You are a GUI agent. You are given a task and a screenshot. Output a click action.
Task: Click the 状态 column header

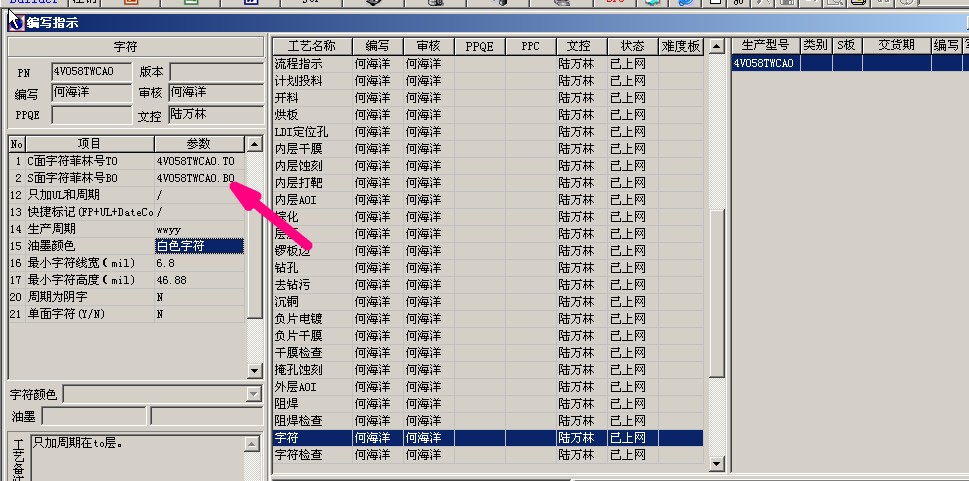(632, 46)
